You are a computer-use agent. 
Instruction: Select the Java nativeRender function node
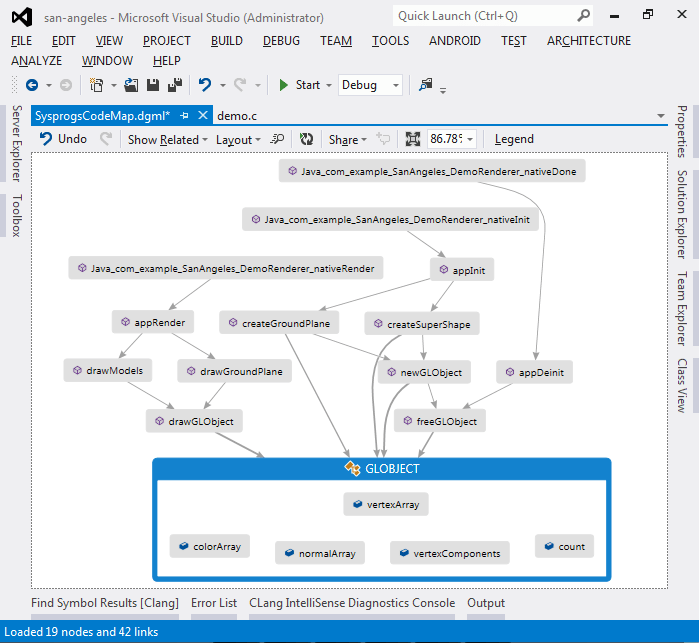click(x=226, y=268)
